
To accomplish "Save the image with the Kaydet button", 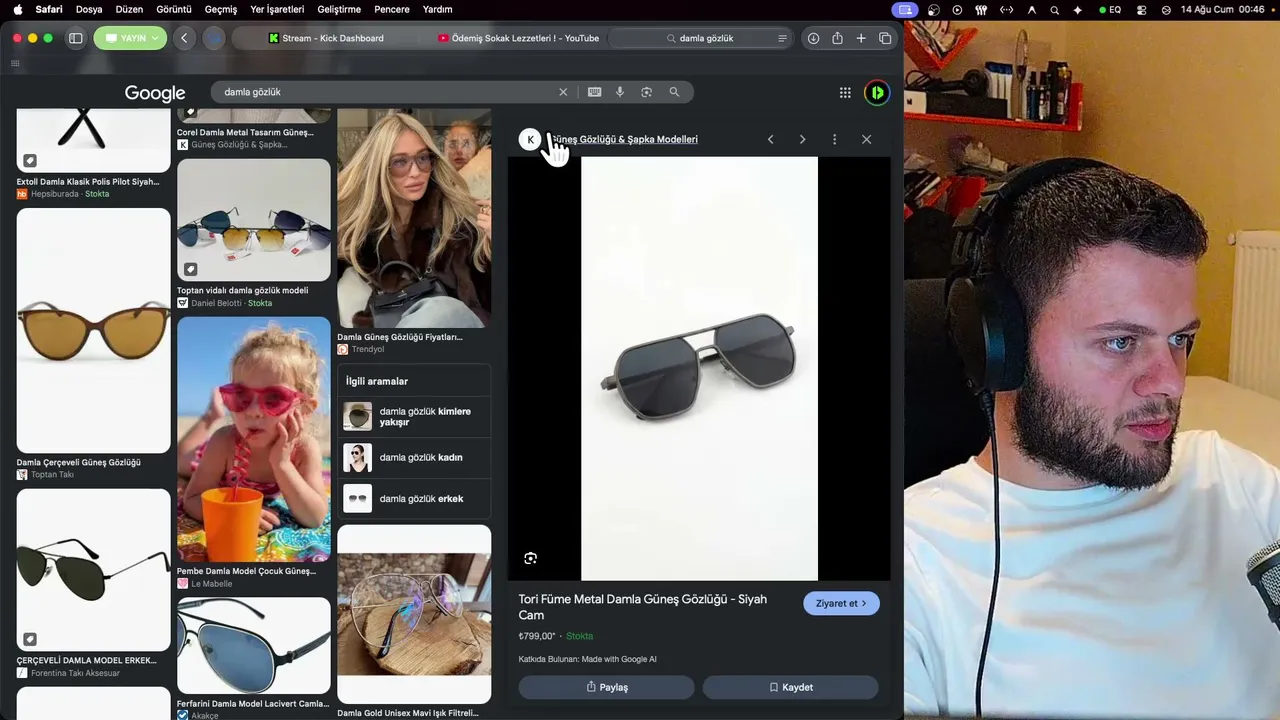I will (x=790, y=687).
